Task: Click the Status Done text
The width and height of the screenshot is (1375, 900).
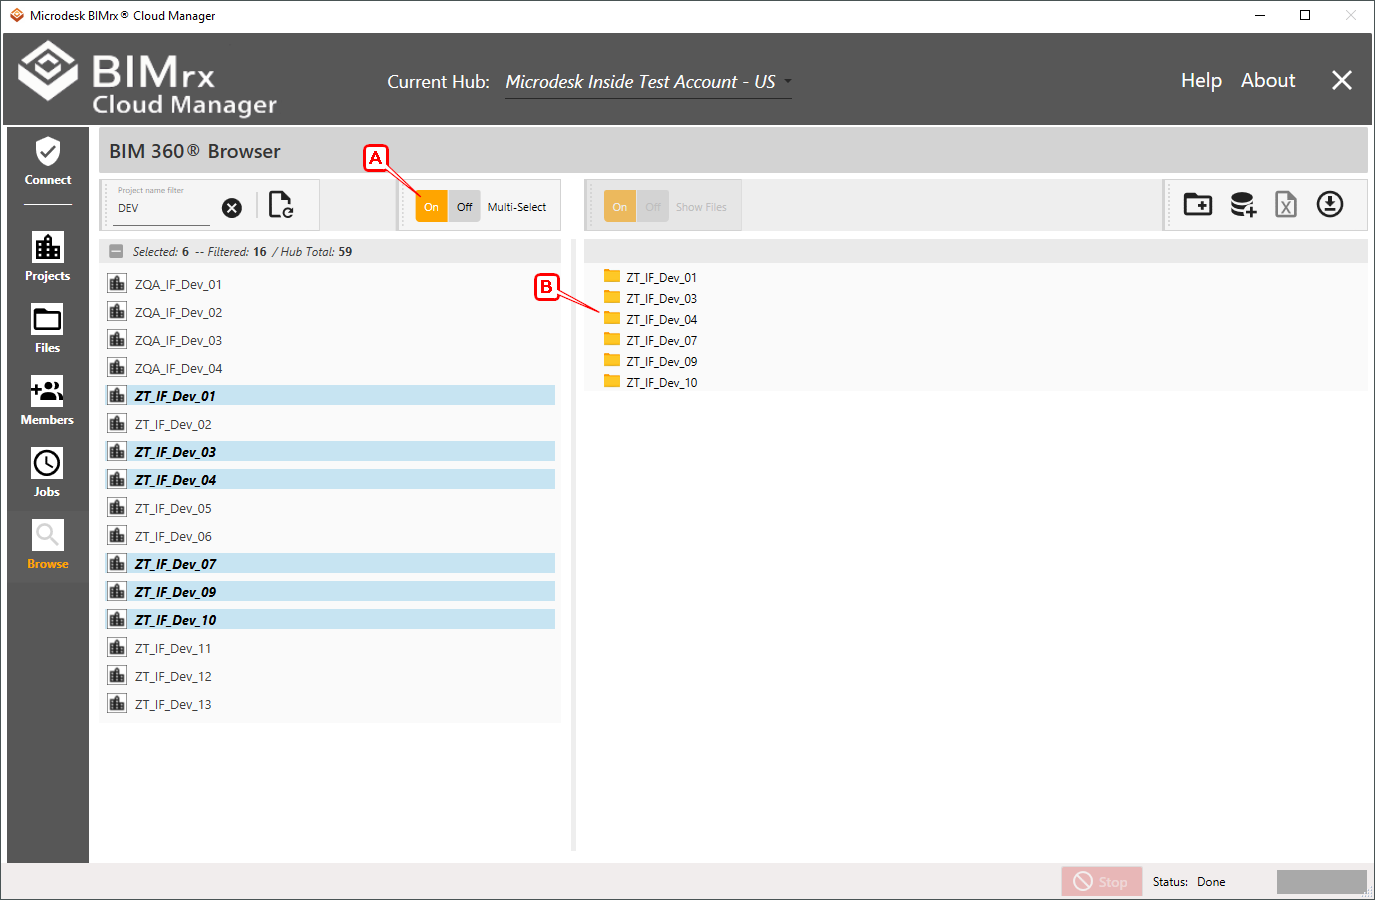Action: coord(1188,882)
